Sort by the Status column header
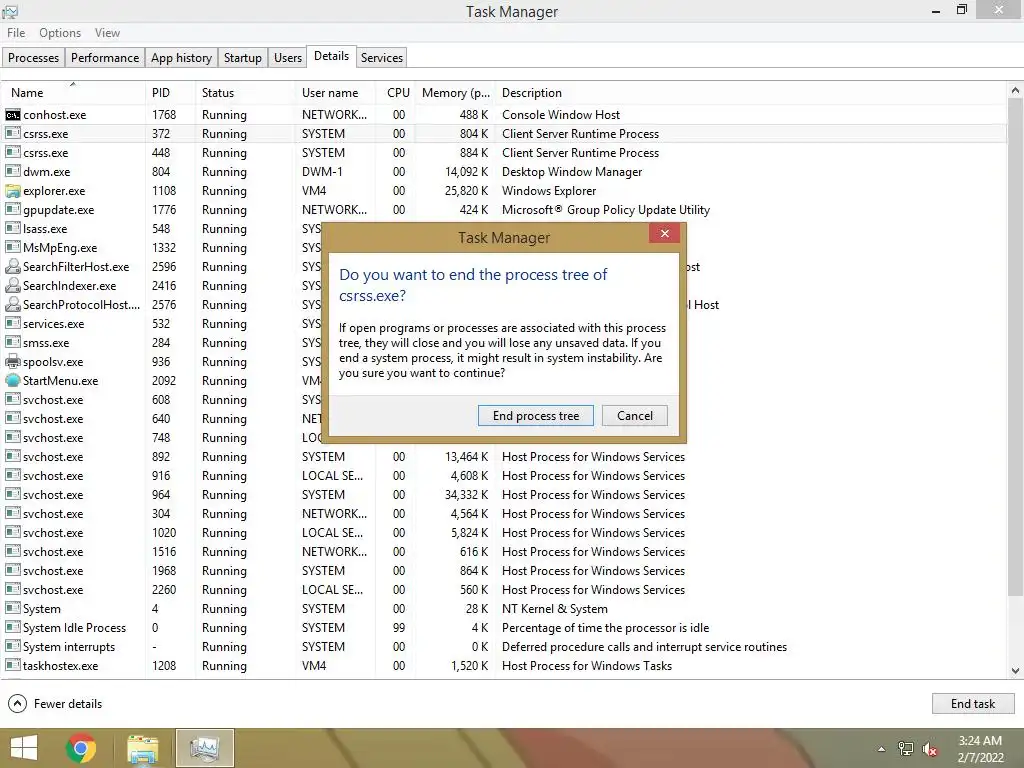This screenshot has width=1024, height=768. (x=245, y=93)
